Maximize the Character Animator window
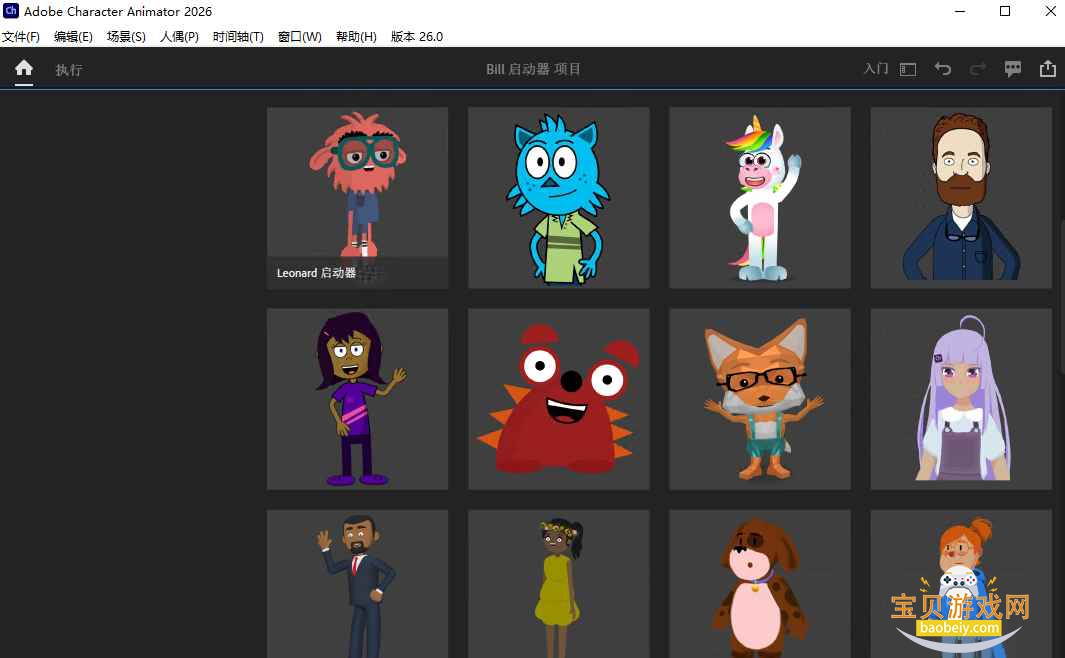 click(1005, 11)
